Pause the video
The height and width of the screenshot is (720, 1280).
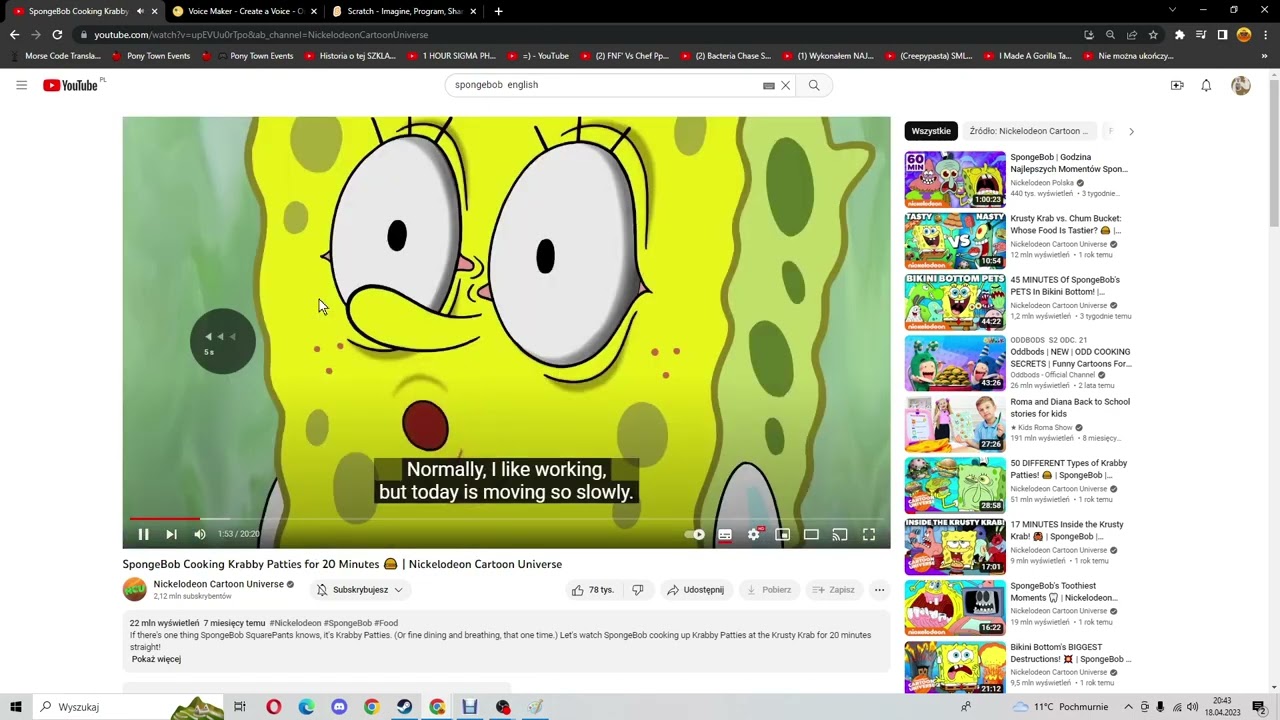[x=143, y=534]
